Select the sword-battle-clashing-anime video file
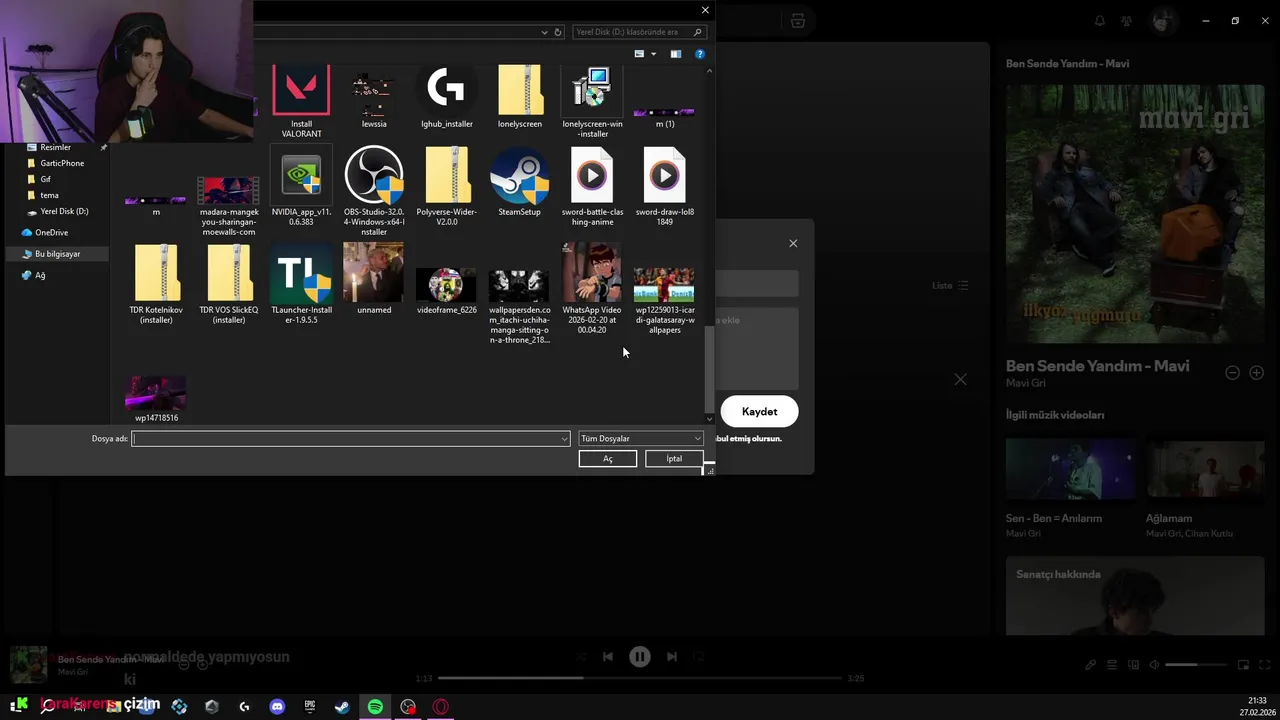The image size is (1280, 720). pos(592,186)
